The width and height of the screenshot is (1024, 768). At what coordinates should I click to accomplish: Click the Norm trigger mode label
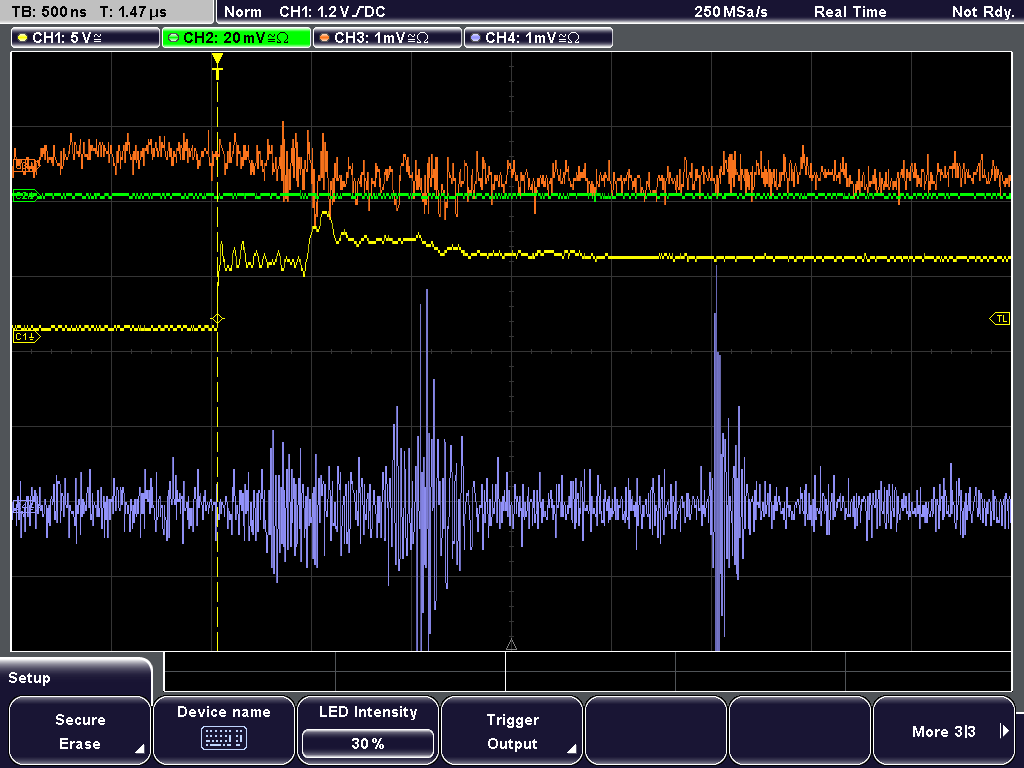(243, 12)
